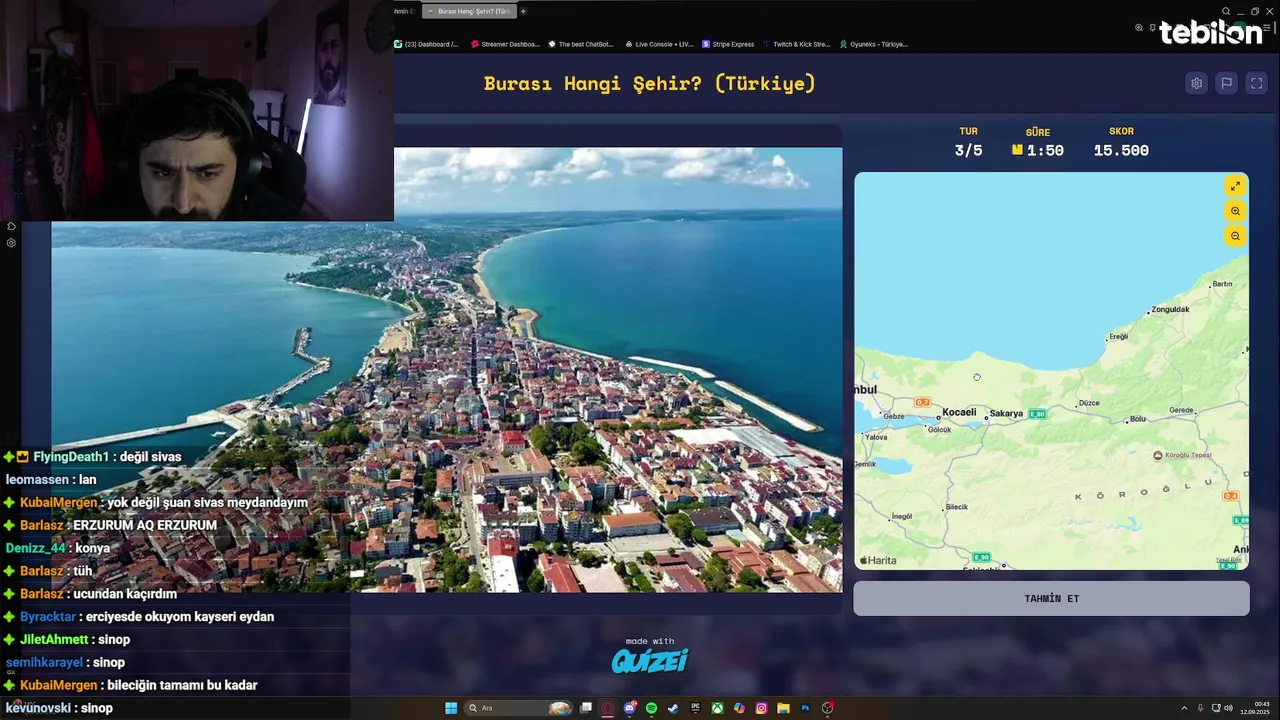The image size is (1280, 720).
Task: Open Twitch & Kick Stream bookmark
Action: [797, 44]
